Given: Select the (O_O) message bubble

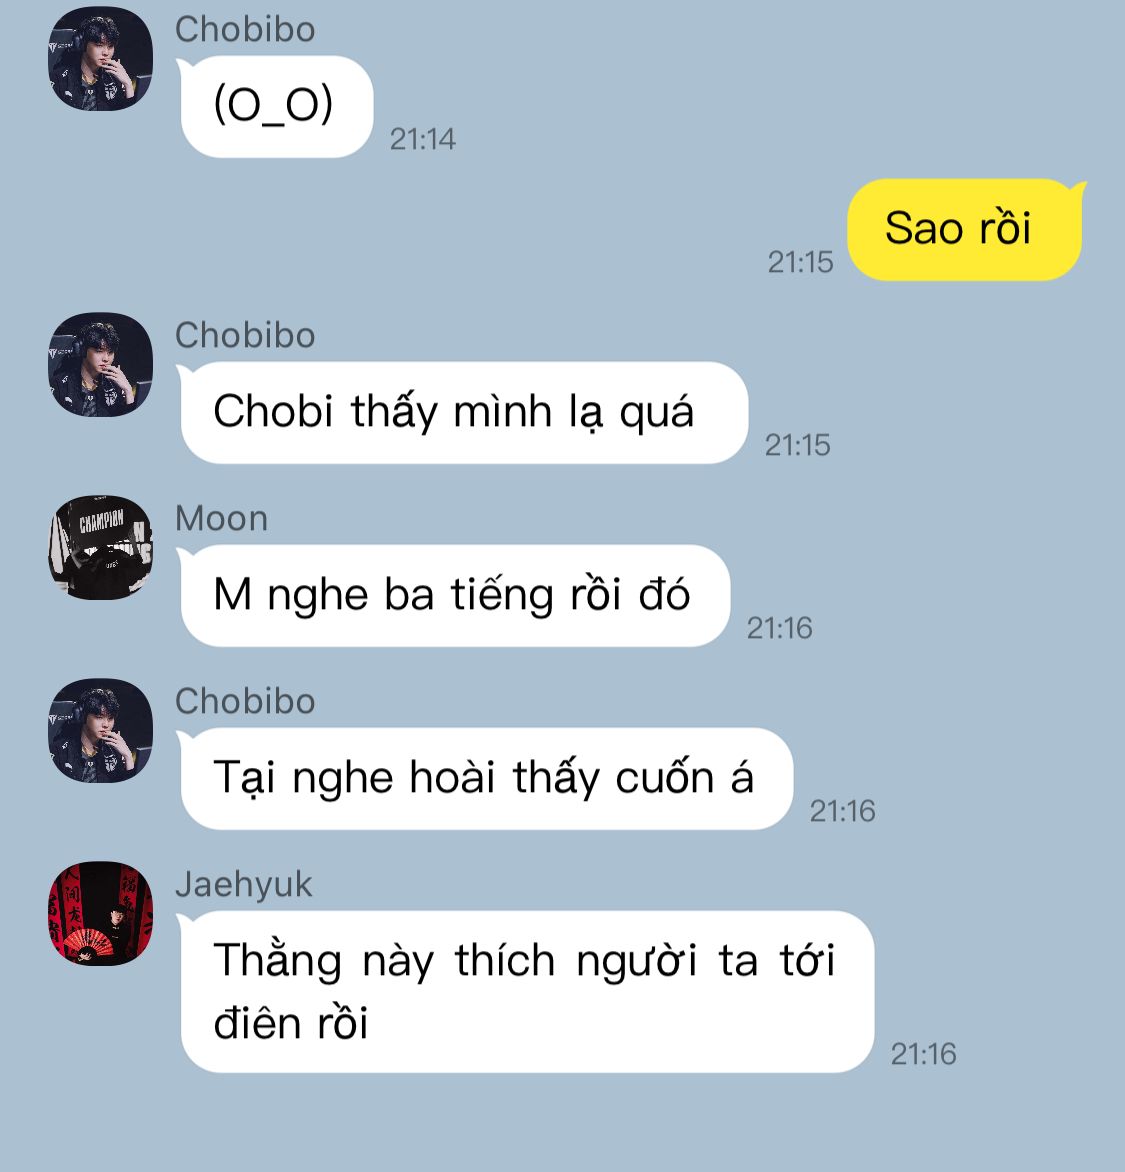Looking at the screenshot, I should coord(274,106).
